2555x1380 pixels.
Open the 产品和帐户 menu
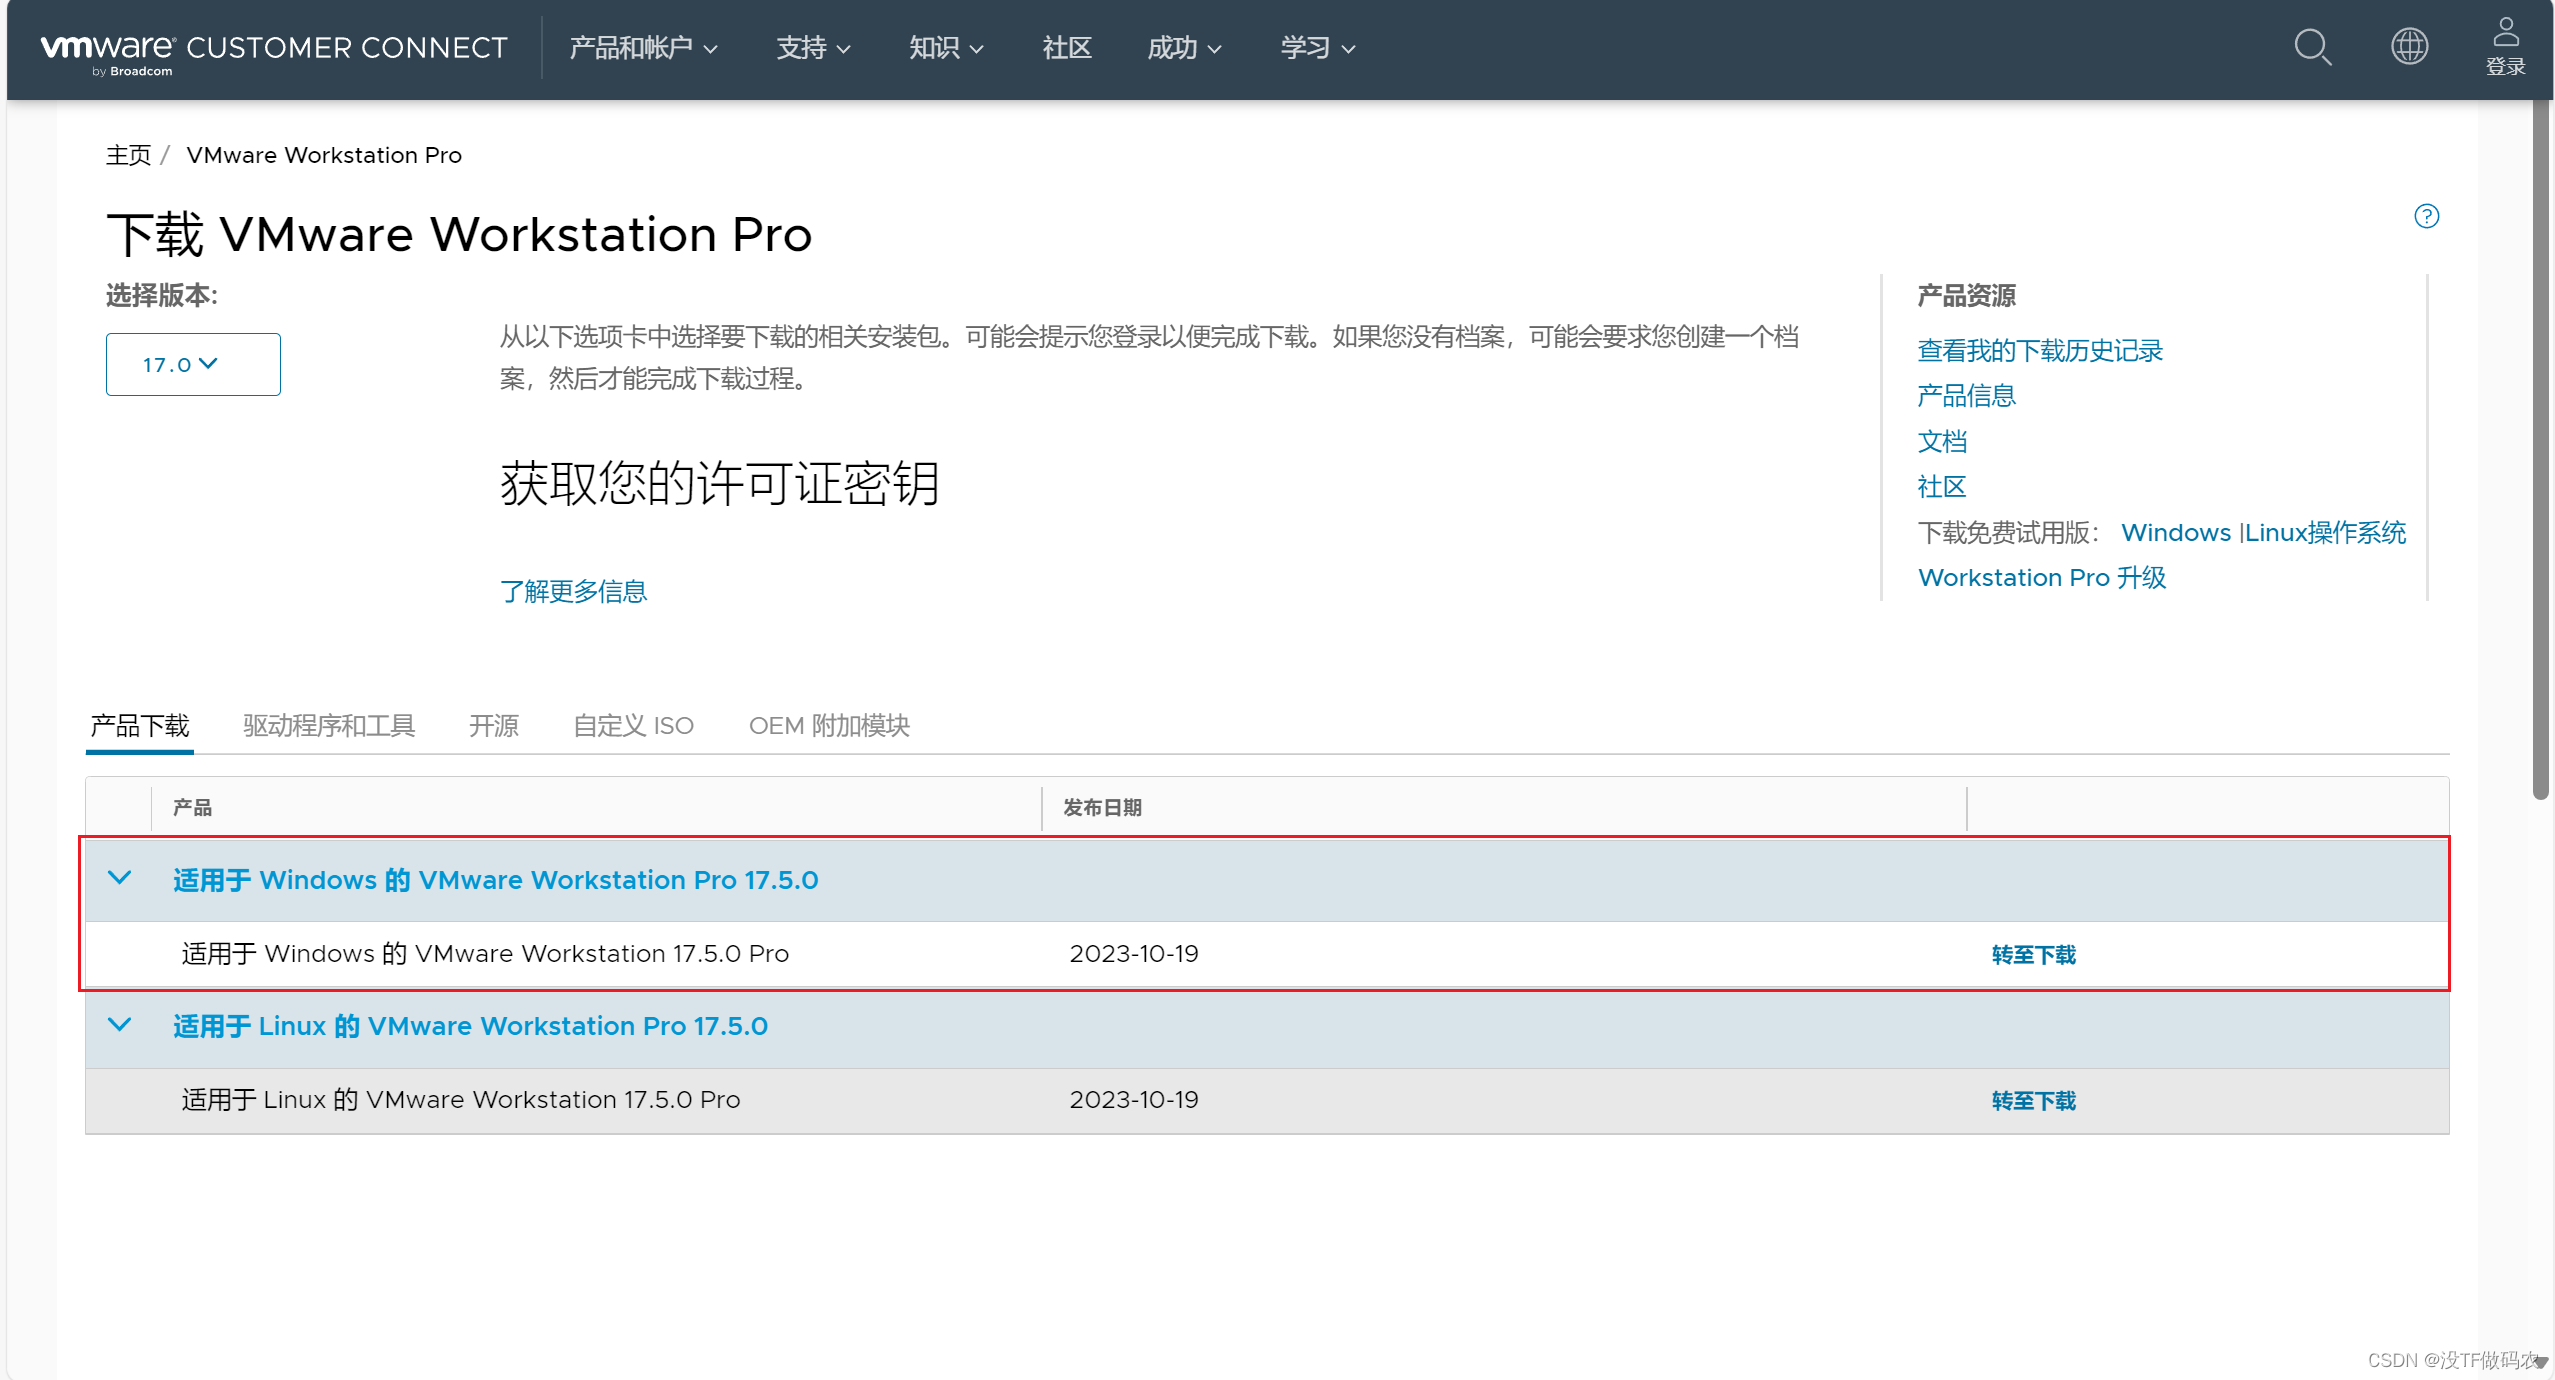point(643,48)
